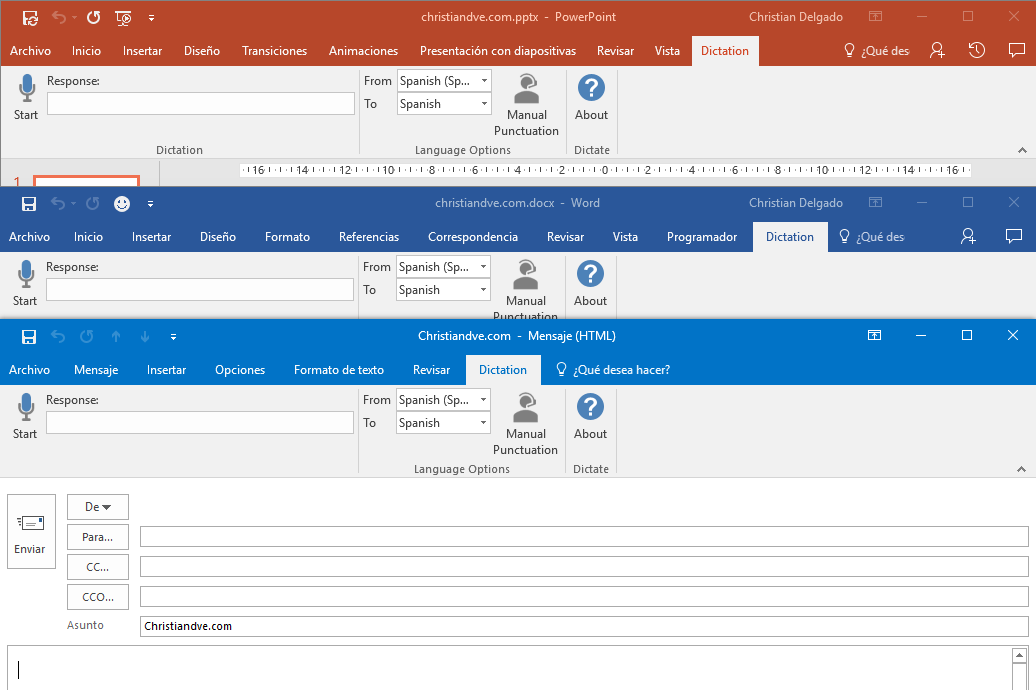Switch to Animaciones tab in PowerPoint
1036x690 pixels.
363,51
